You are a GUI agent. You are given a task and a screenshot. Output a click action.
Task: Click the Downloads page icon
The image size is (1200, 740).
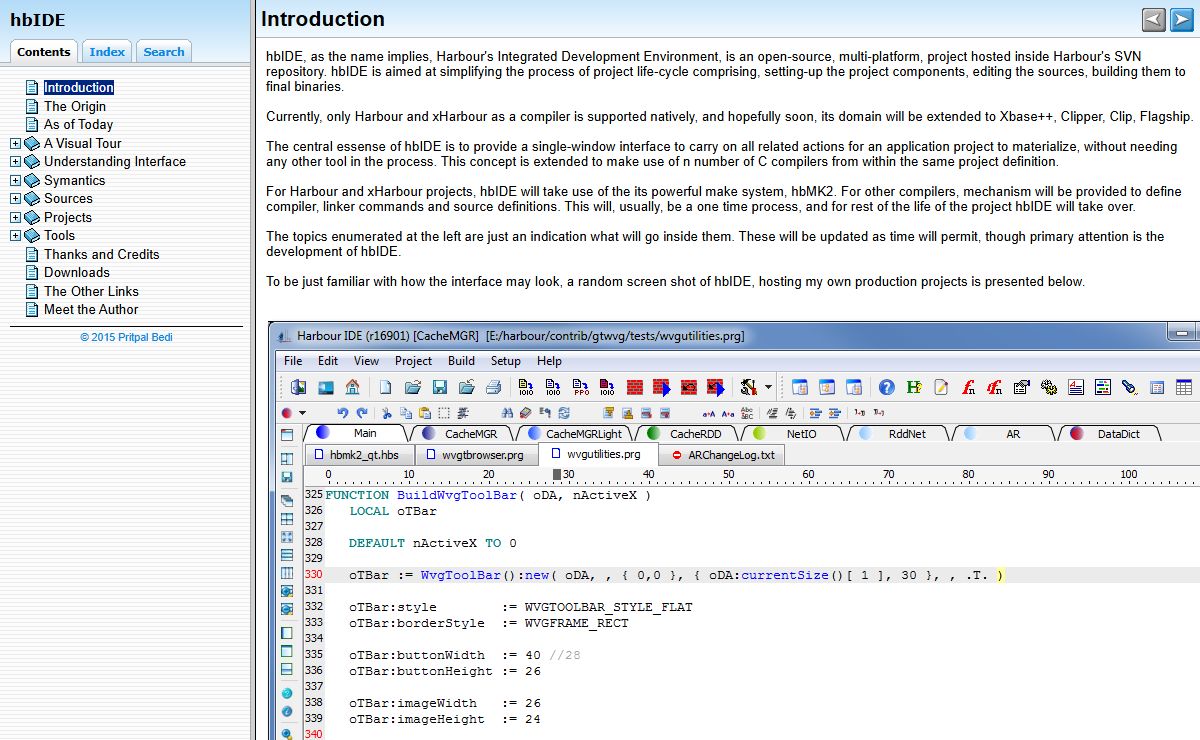32,273
